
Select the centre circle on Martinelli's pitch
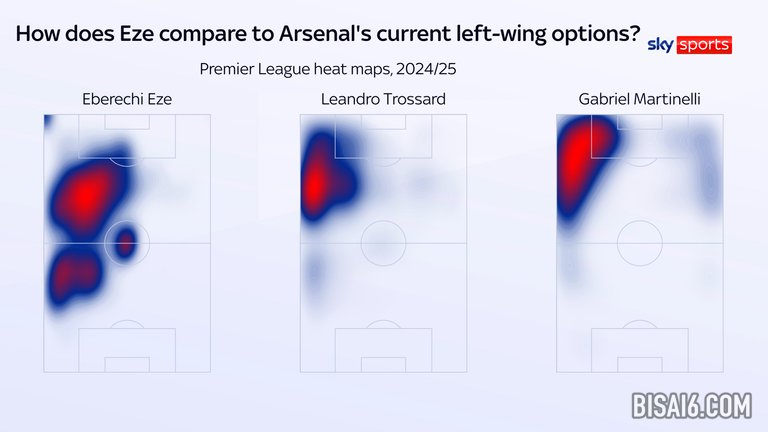pos(639,243)
